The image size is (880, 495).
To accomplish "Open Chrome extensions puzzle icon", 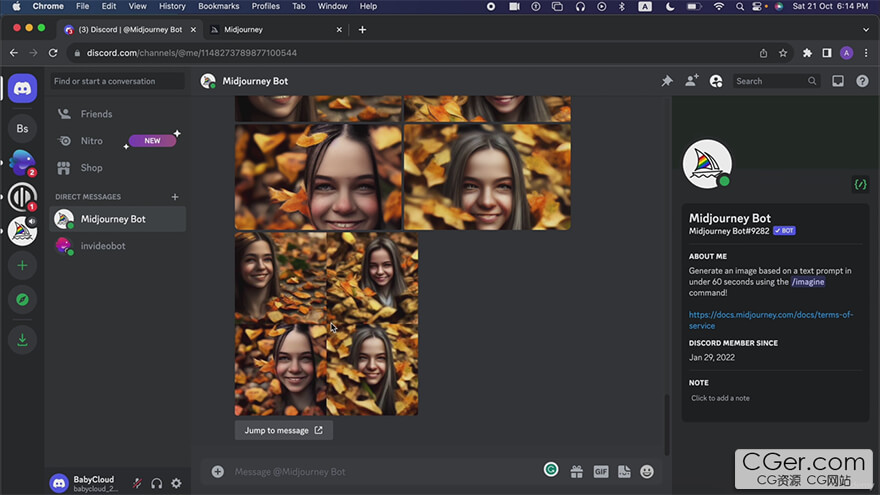I will click(807, 53).
